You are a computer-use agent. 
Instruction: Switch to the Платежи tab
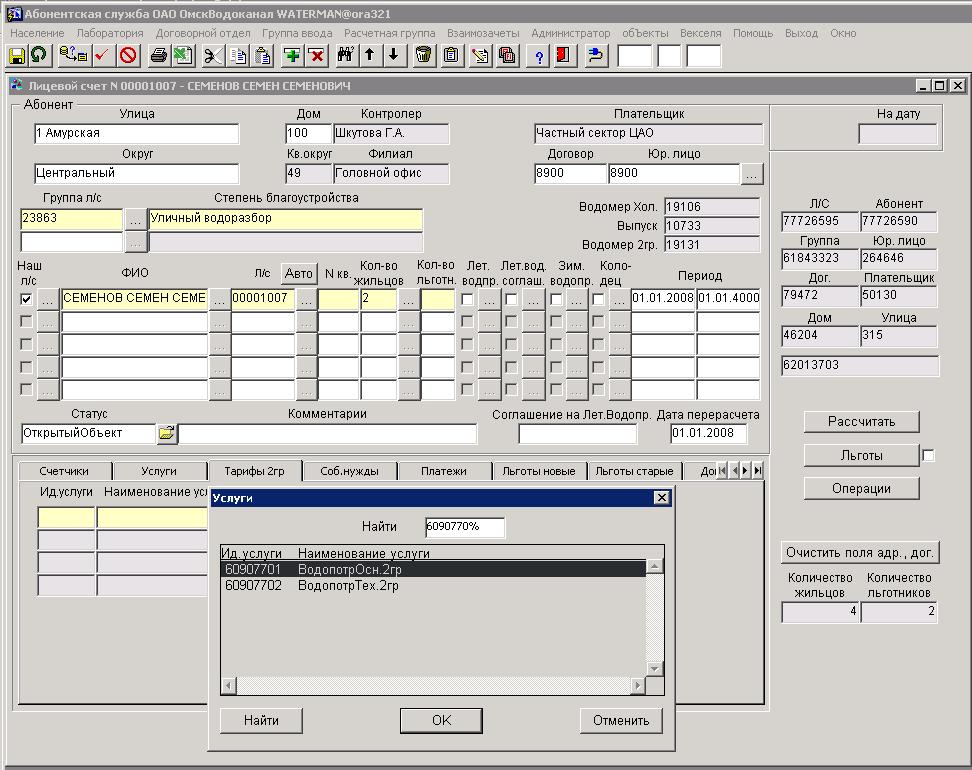tap(443, 471)
